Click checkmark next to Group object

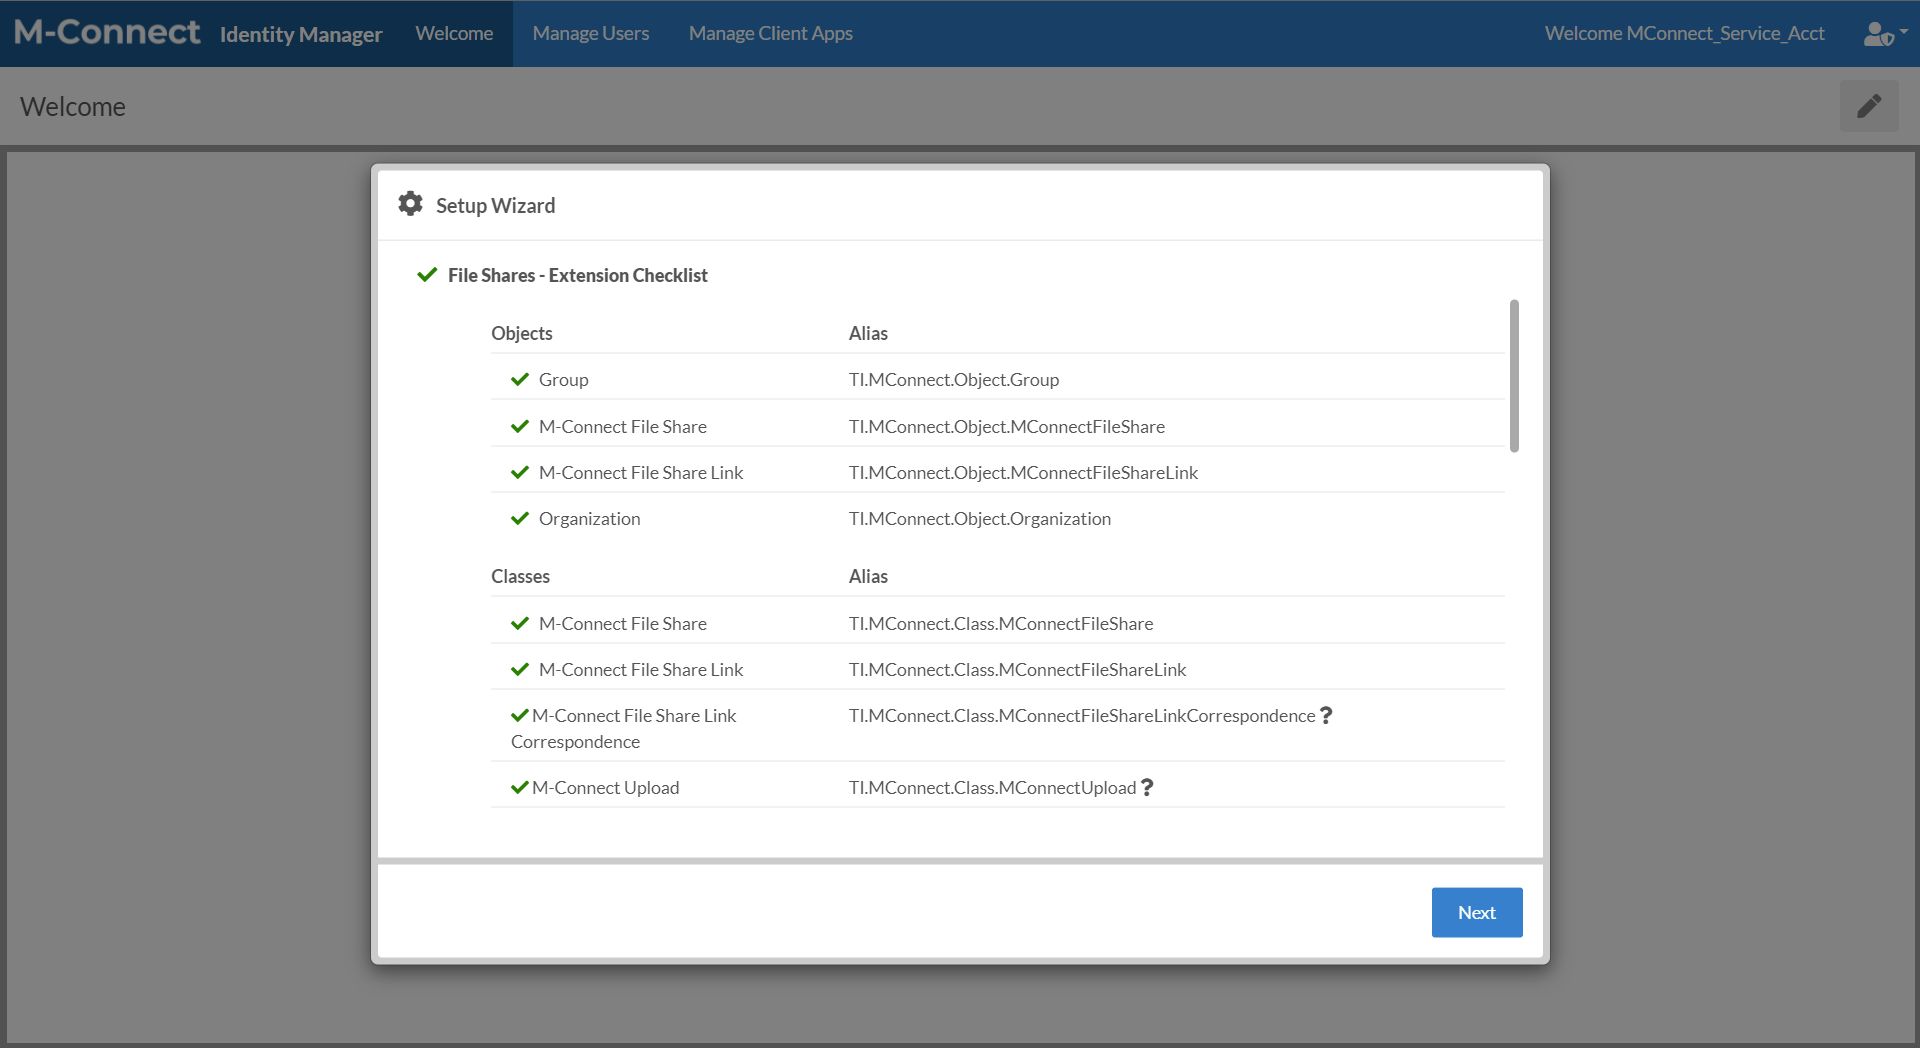(x=519, y=380)
